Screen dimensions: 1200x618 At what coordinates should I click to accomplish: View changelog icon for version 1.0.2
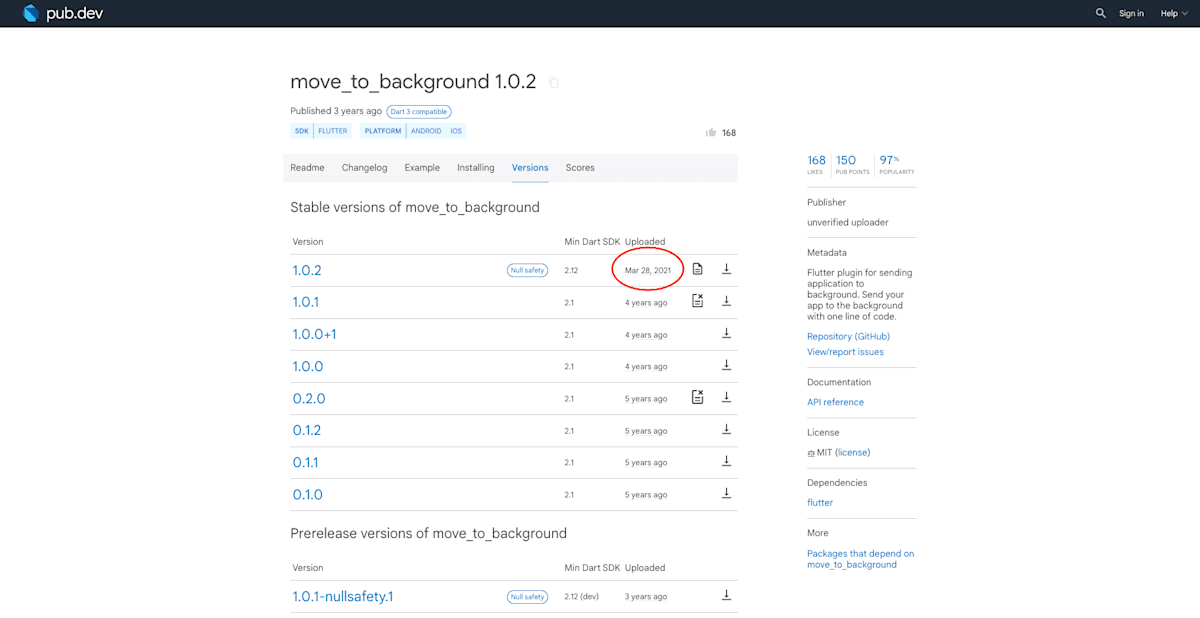pyautogui.click(x=698, y=269)
